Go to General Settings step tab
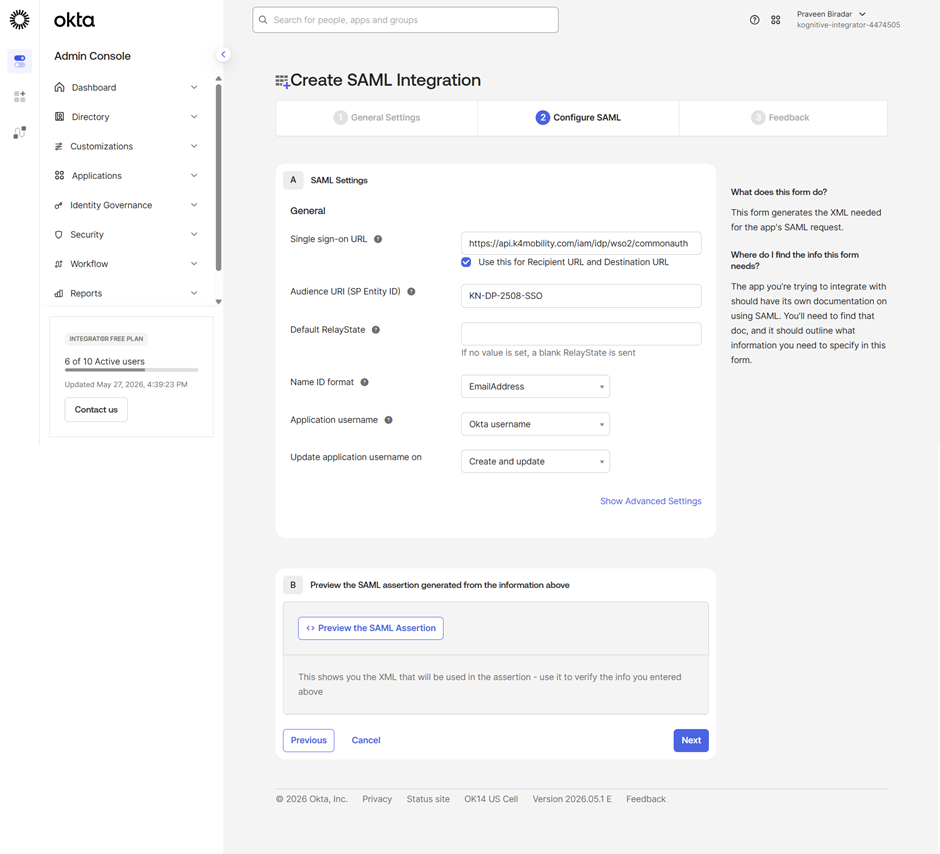This screenshot has width=940, height=854. click(x=376, y=118)
